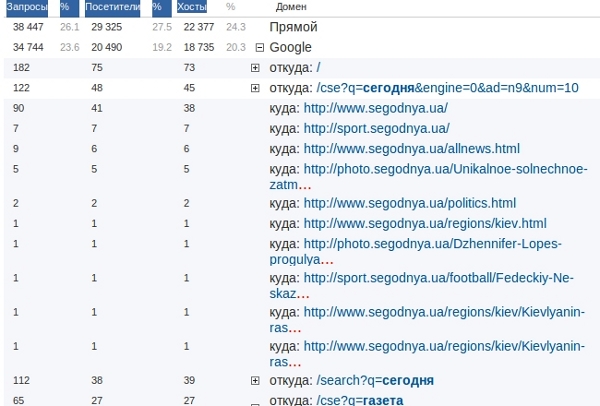Sort by Запросы column header
Image resolution: width=600 pixels, height=406 pixels.
click(x=27, y=7)
